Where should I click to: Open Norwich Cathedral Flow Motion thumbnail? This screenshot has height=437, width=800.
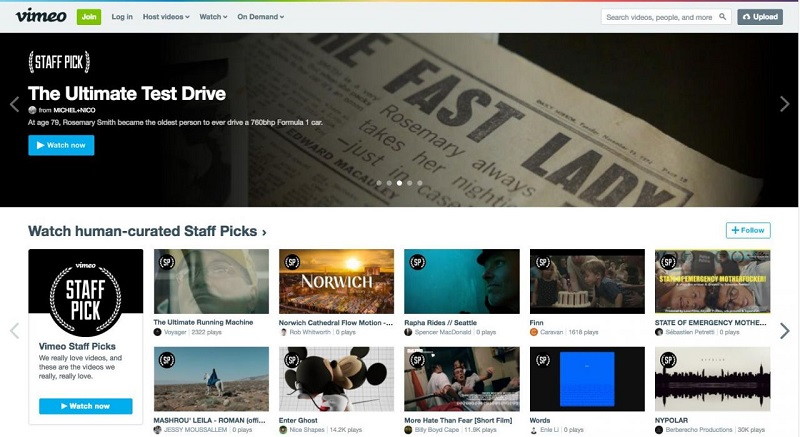click(x=336, y=281)
